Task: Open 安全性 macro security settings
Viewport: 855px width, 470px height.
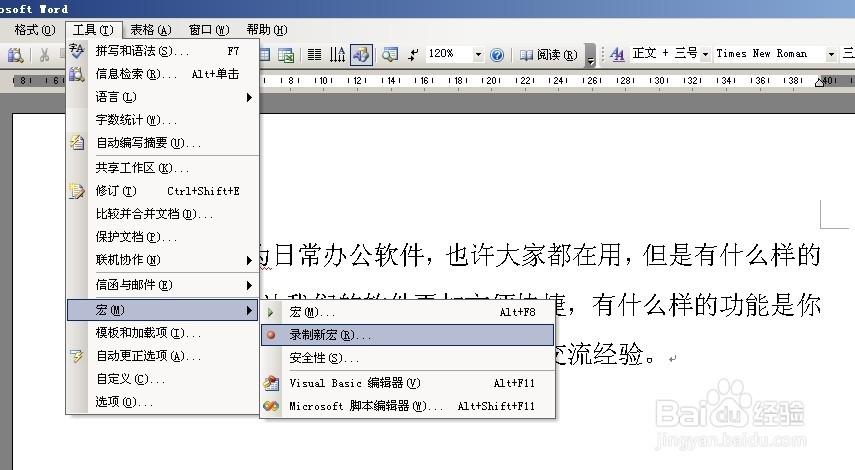Action: pyautogui.click(x=407, y=358)
